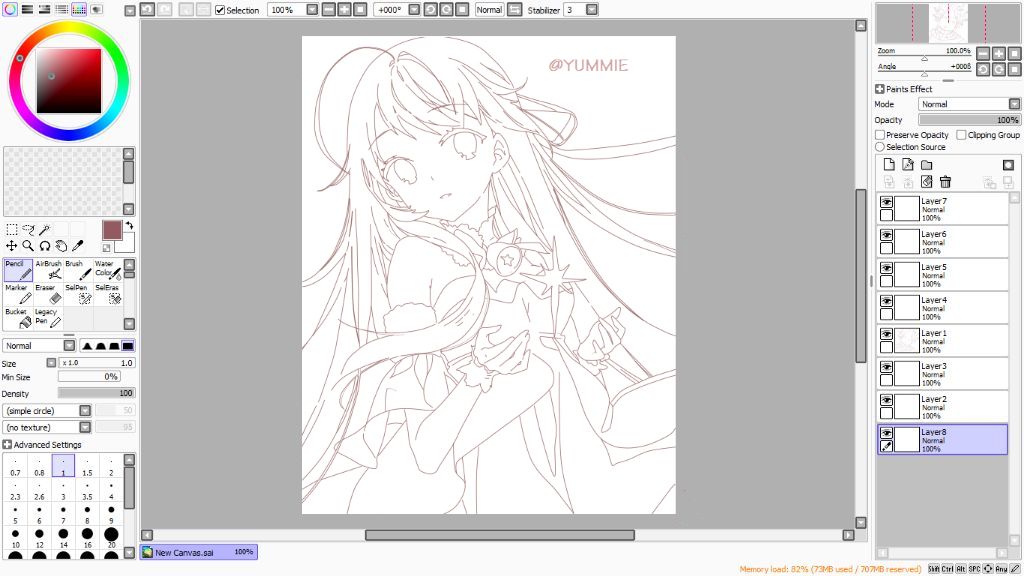
Task: Click the Undo button in toolbar
Action: (x=147, y=9)
